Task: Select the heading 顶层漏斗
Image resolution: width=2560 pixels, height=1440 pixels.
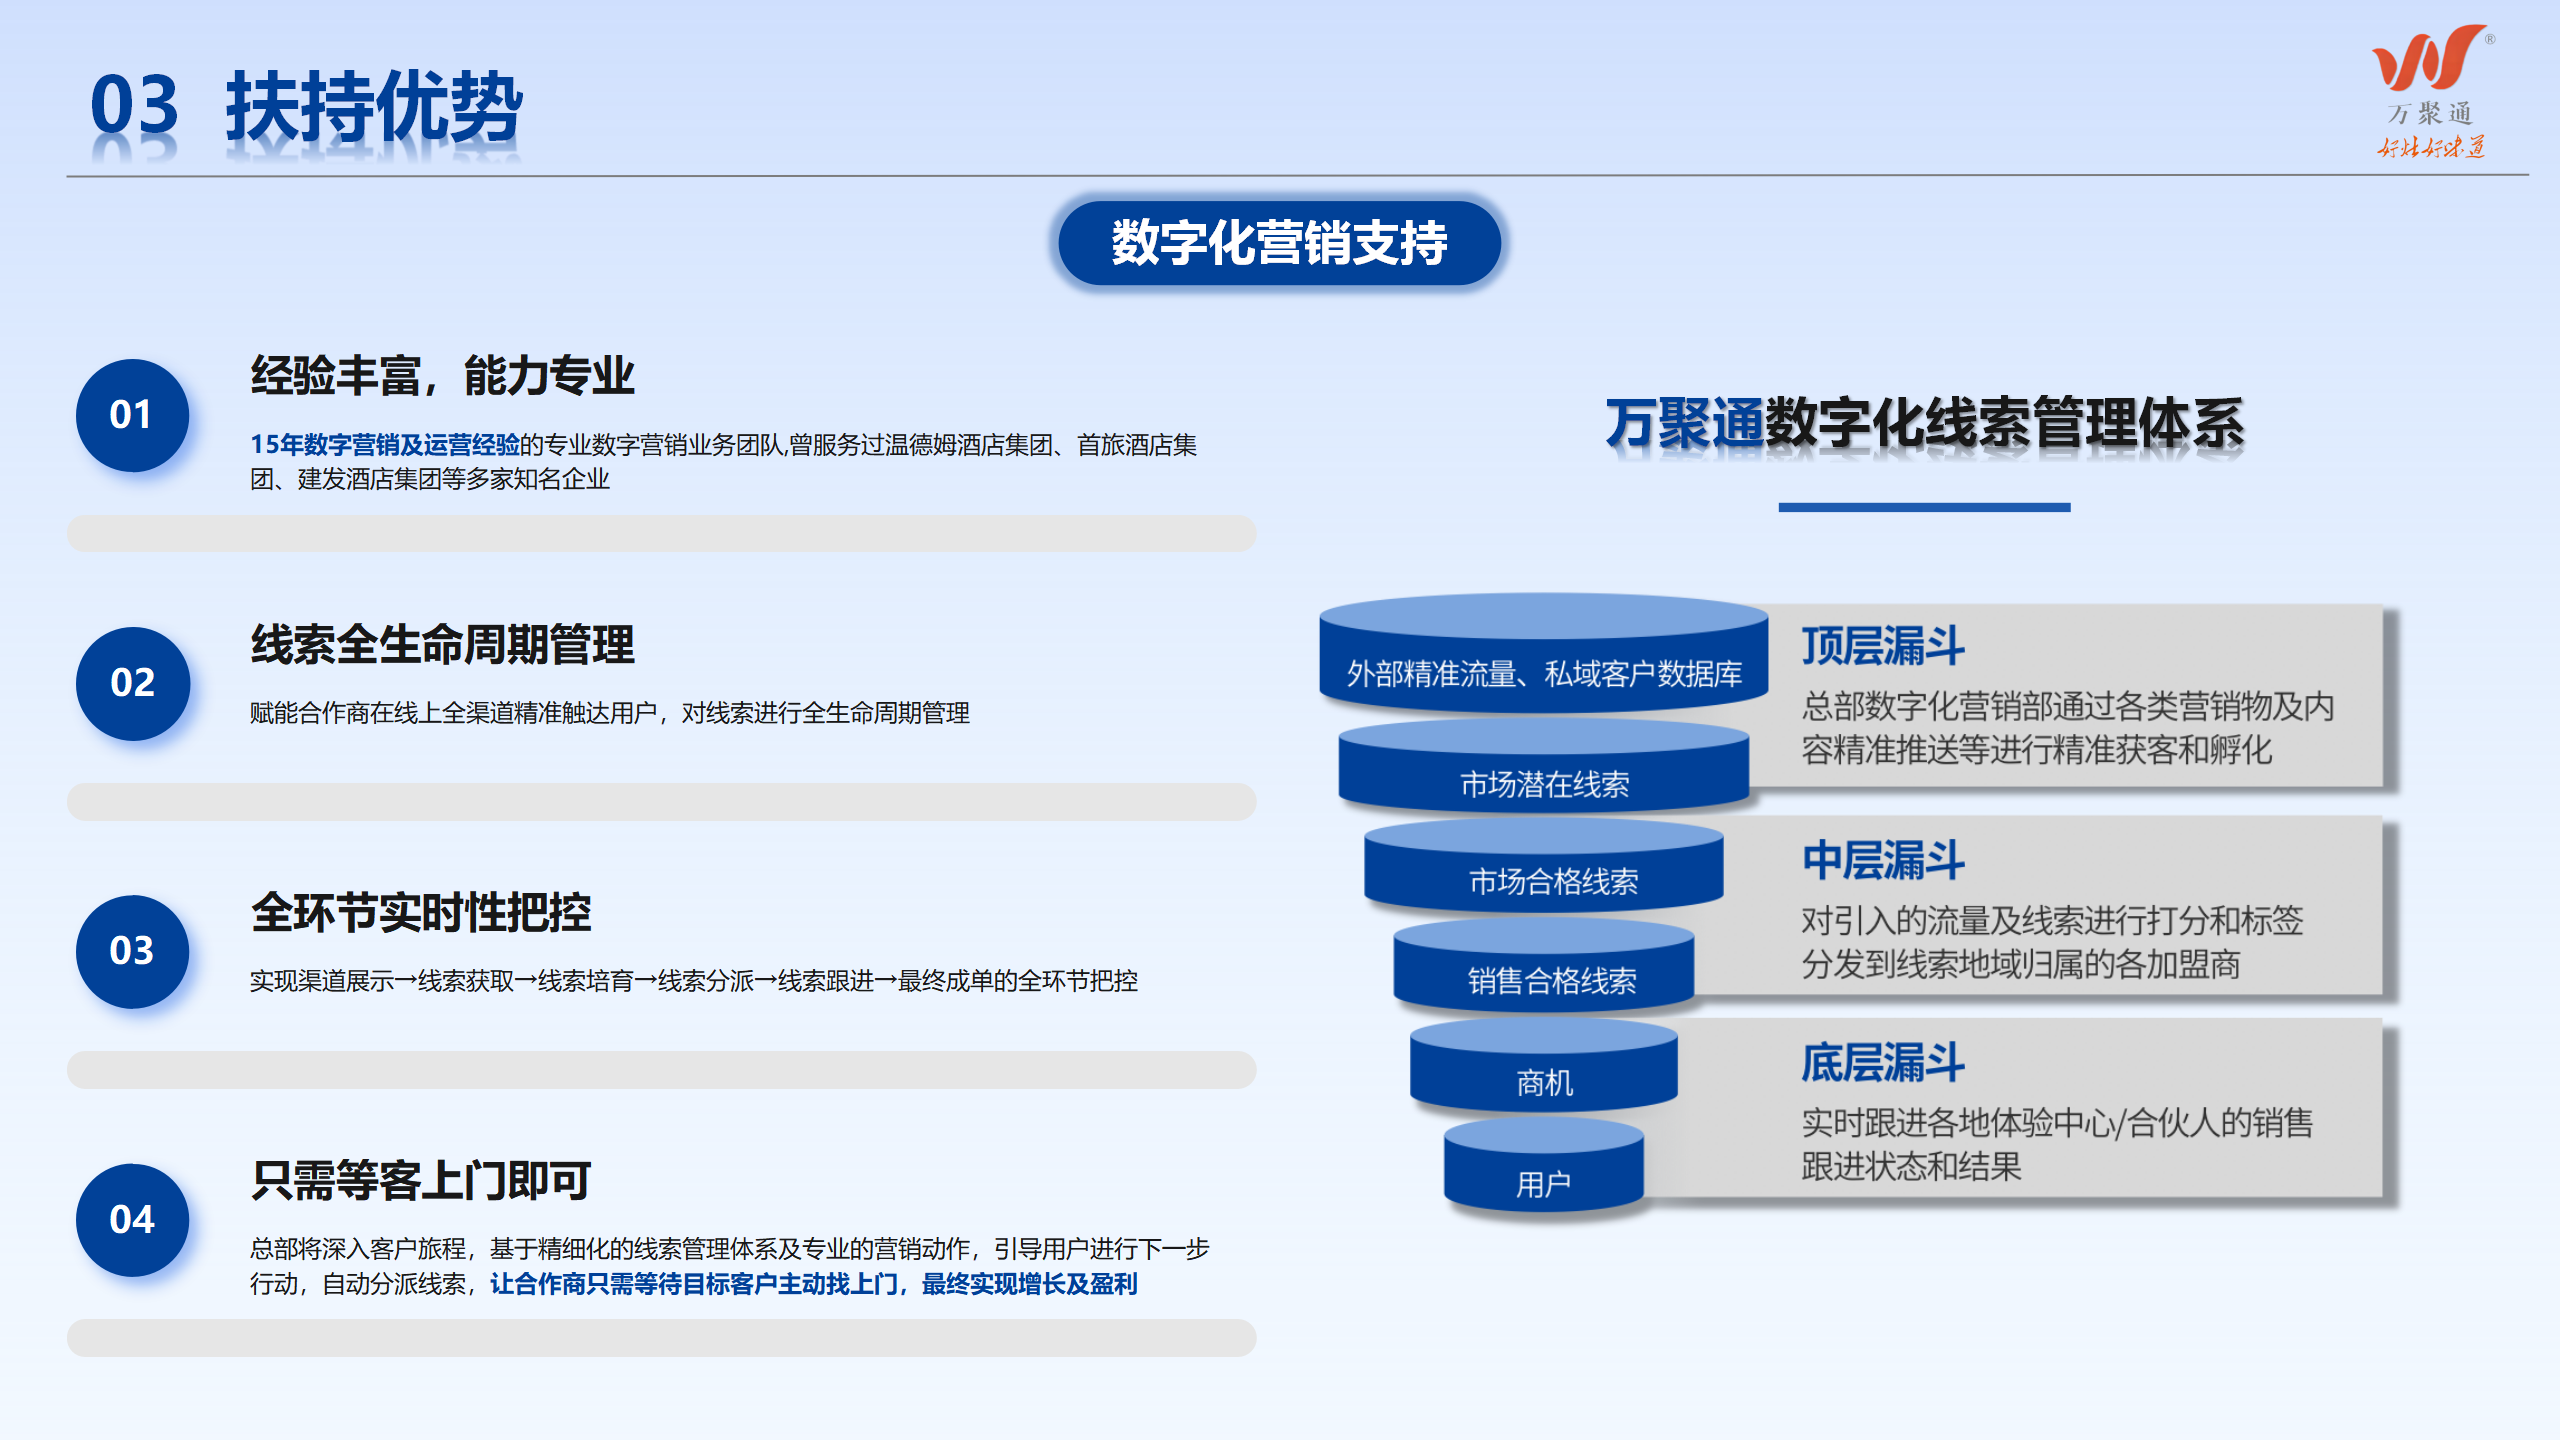Action: (1883, 645)
